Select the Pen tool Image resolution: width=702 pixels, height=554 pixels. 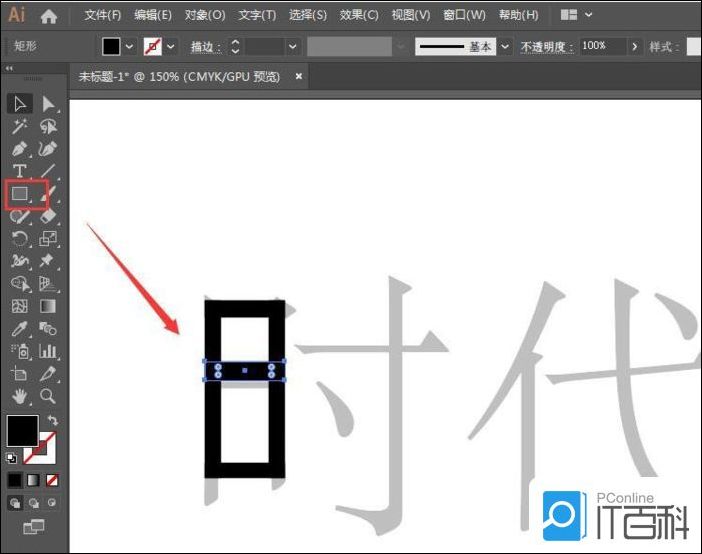pos(20,149)
